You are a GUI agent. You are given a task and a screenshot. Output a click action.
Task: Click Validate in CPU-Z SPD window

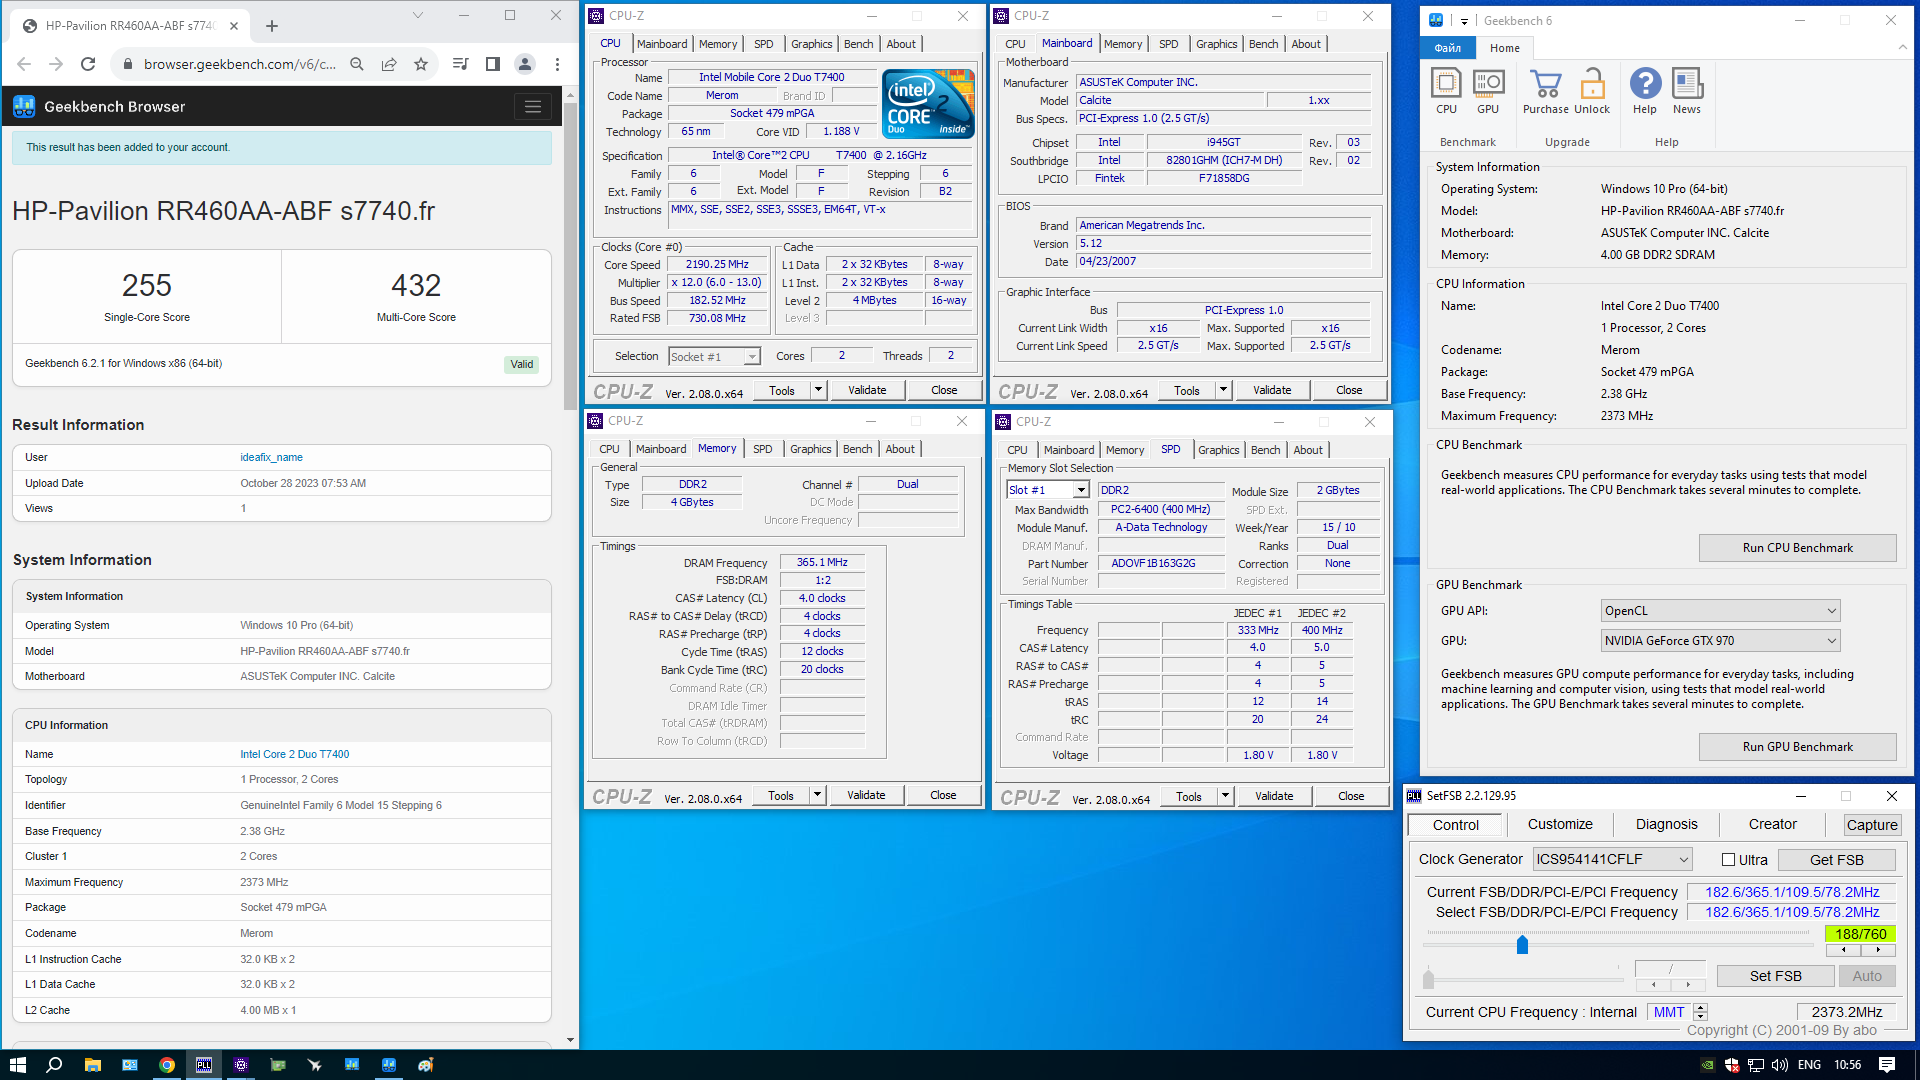point(1273,796)
